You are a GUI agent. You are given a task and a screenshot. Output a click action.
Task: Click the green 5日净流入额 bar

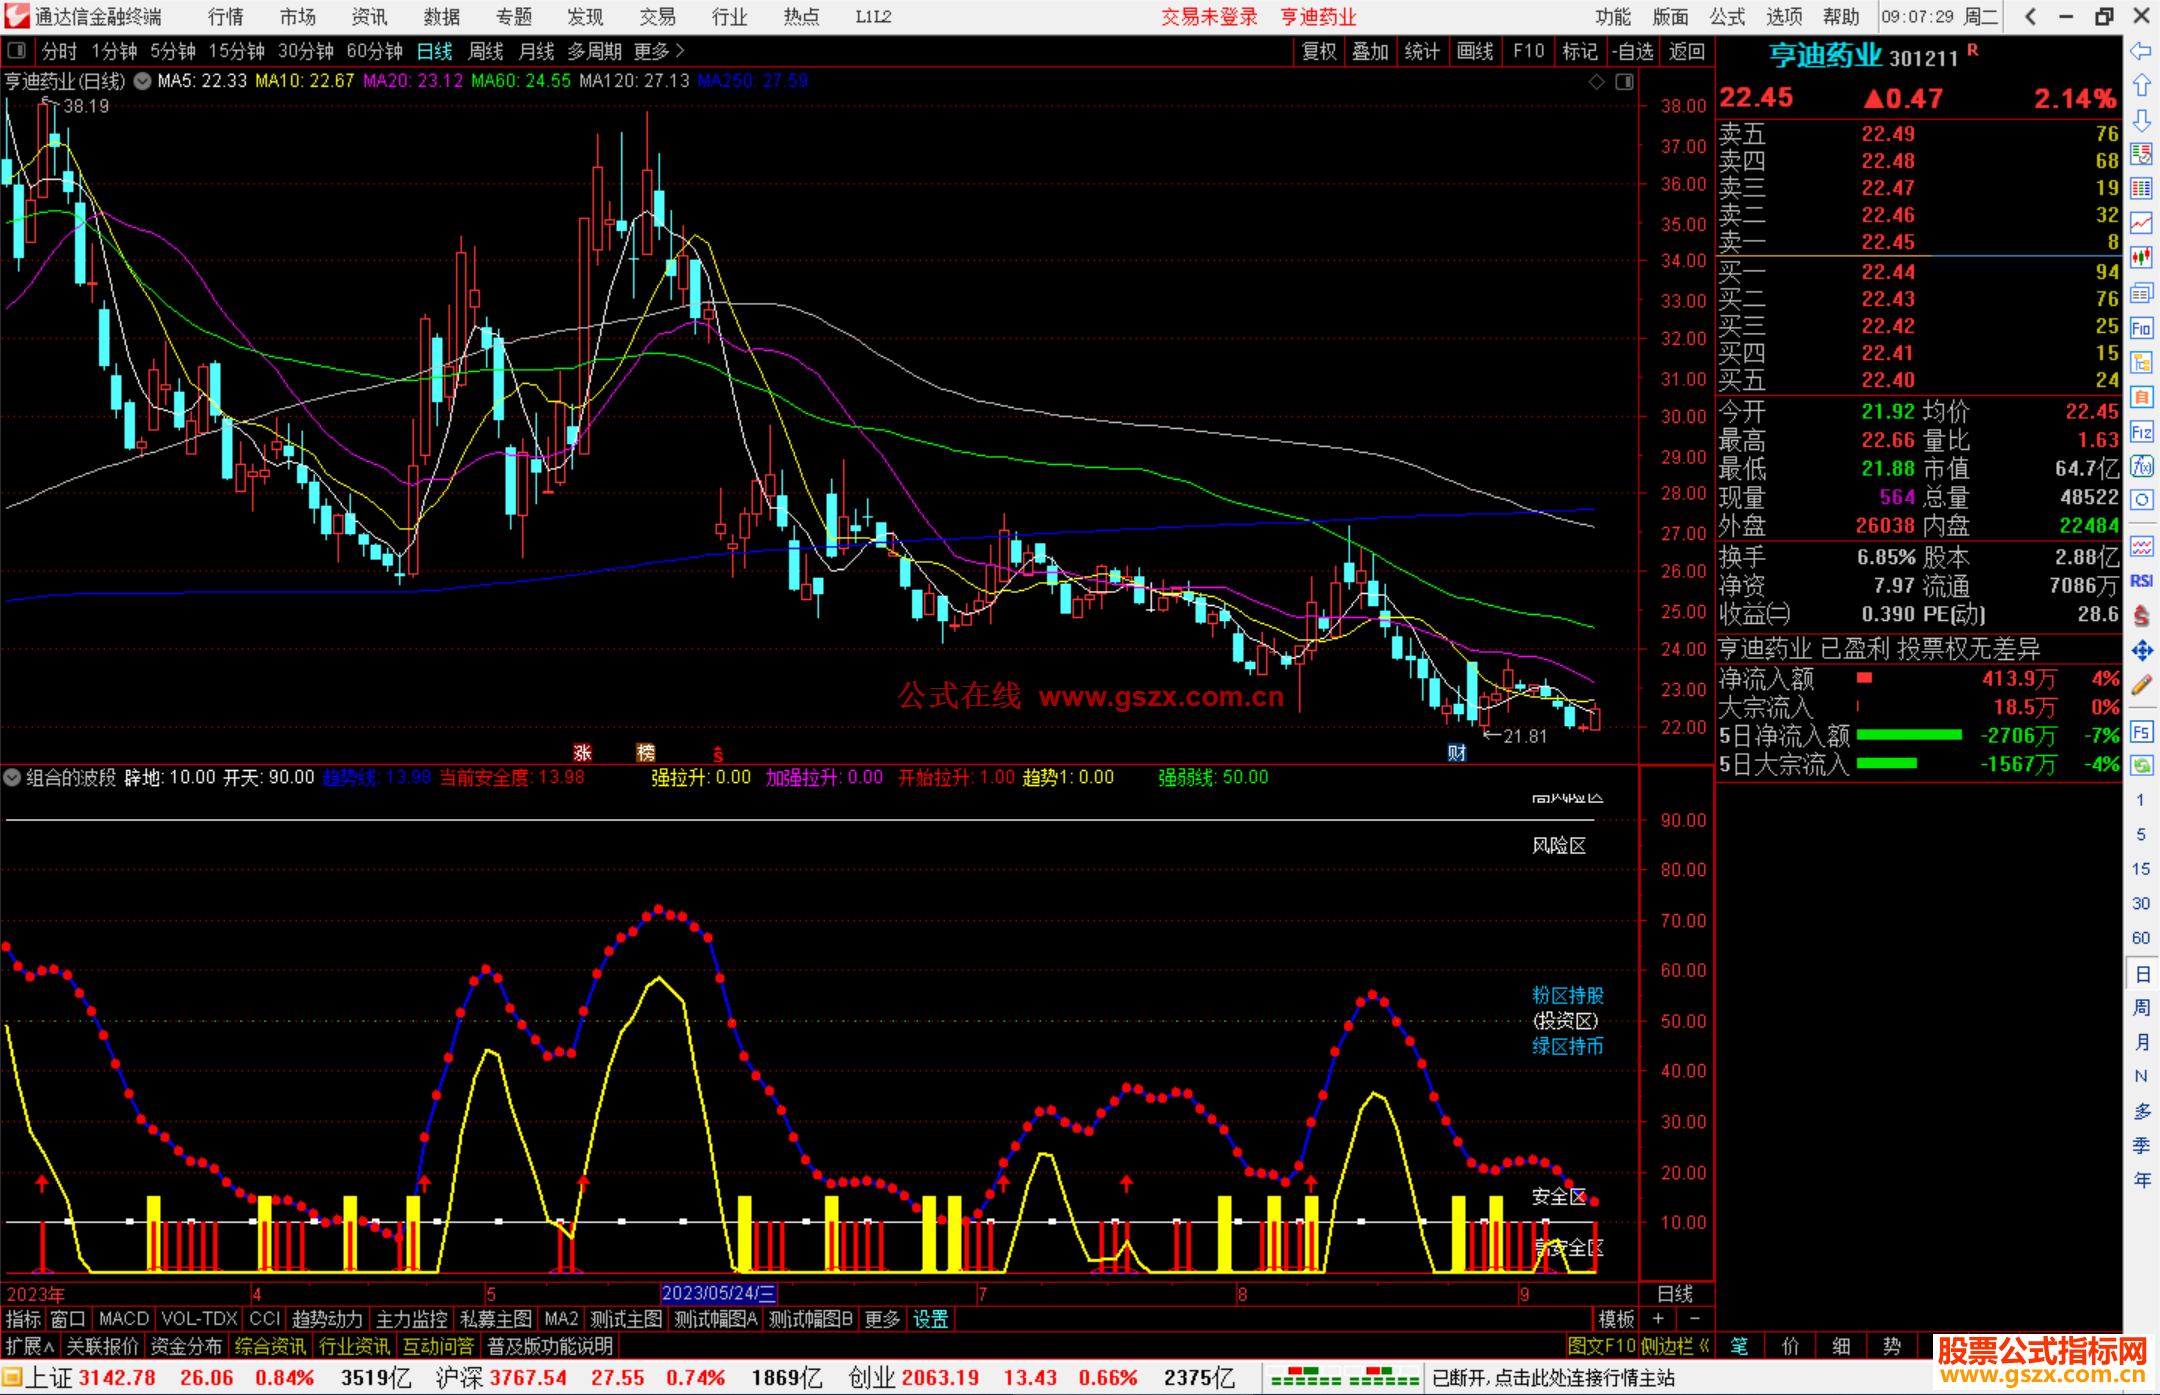point(1908,735)
